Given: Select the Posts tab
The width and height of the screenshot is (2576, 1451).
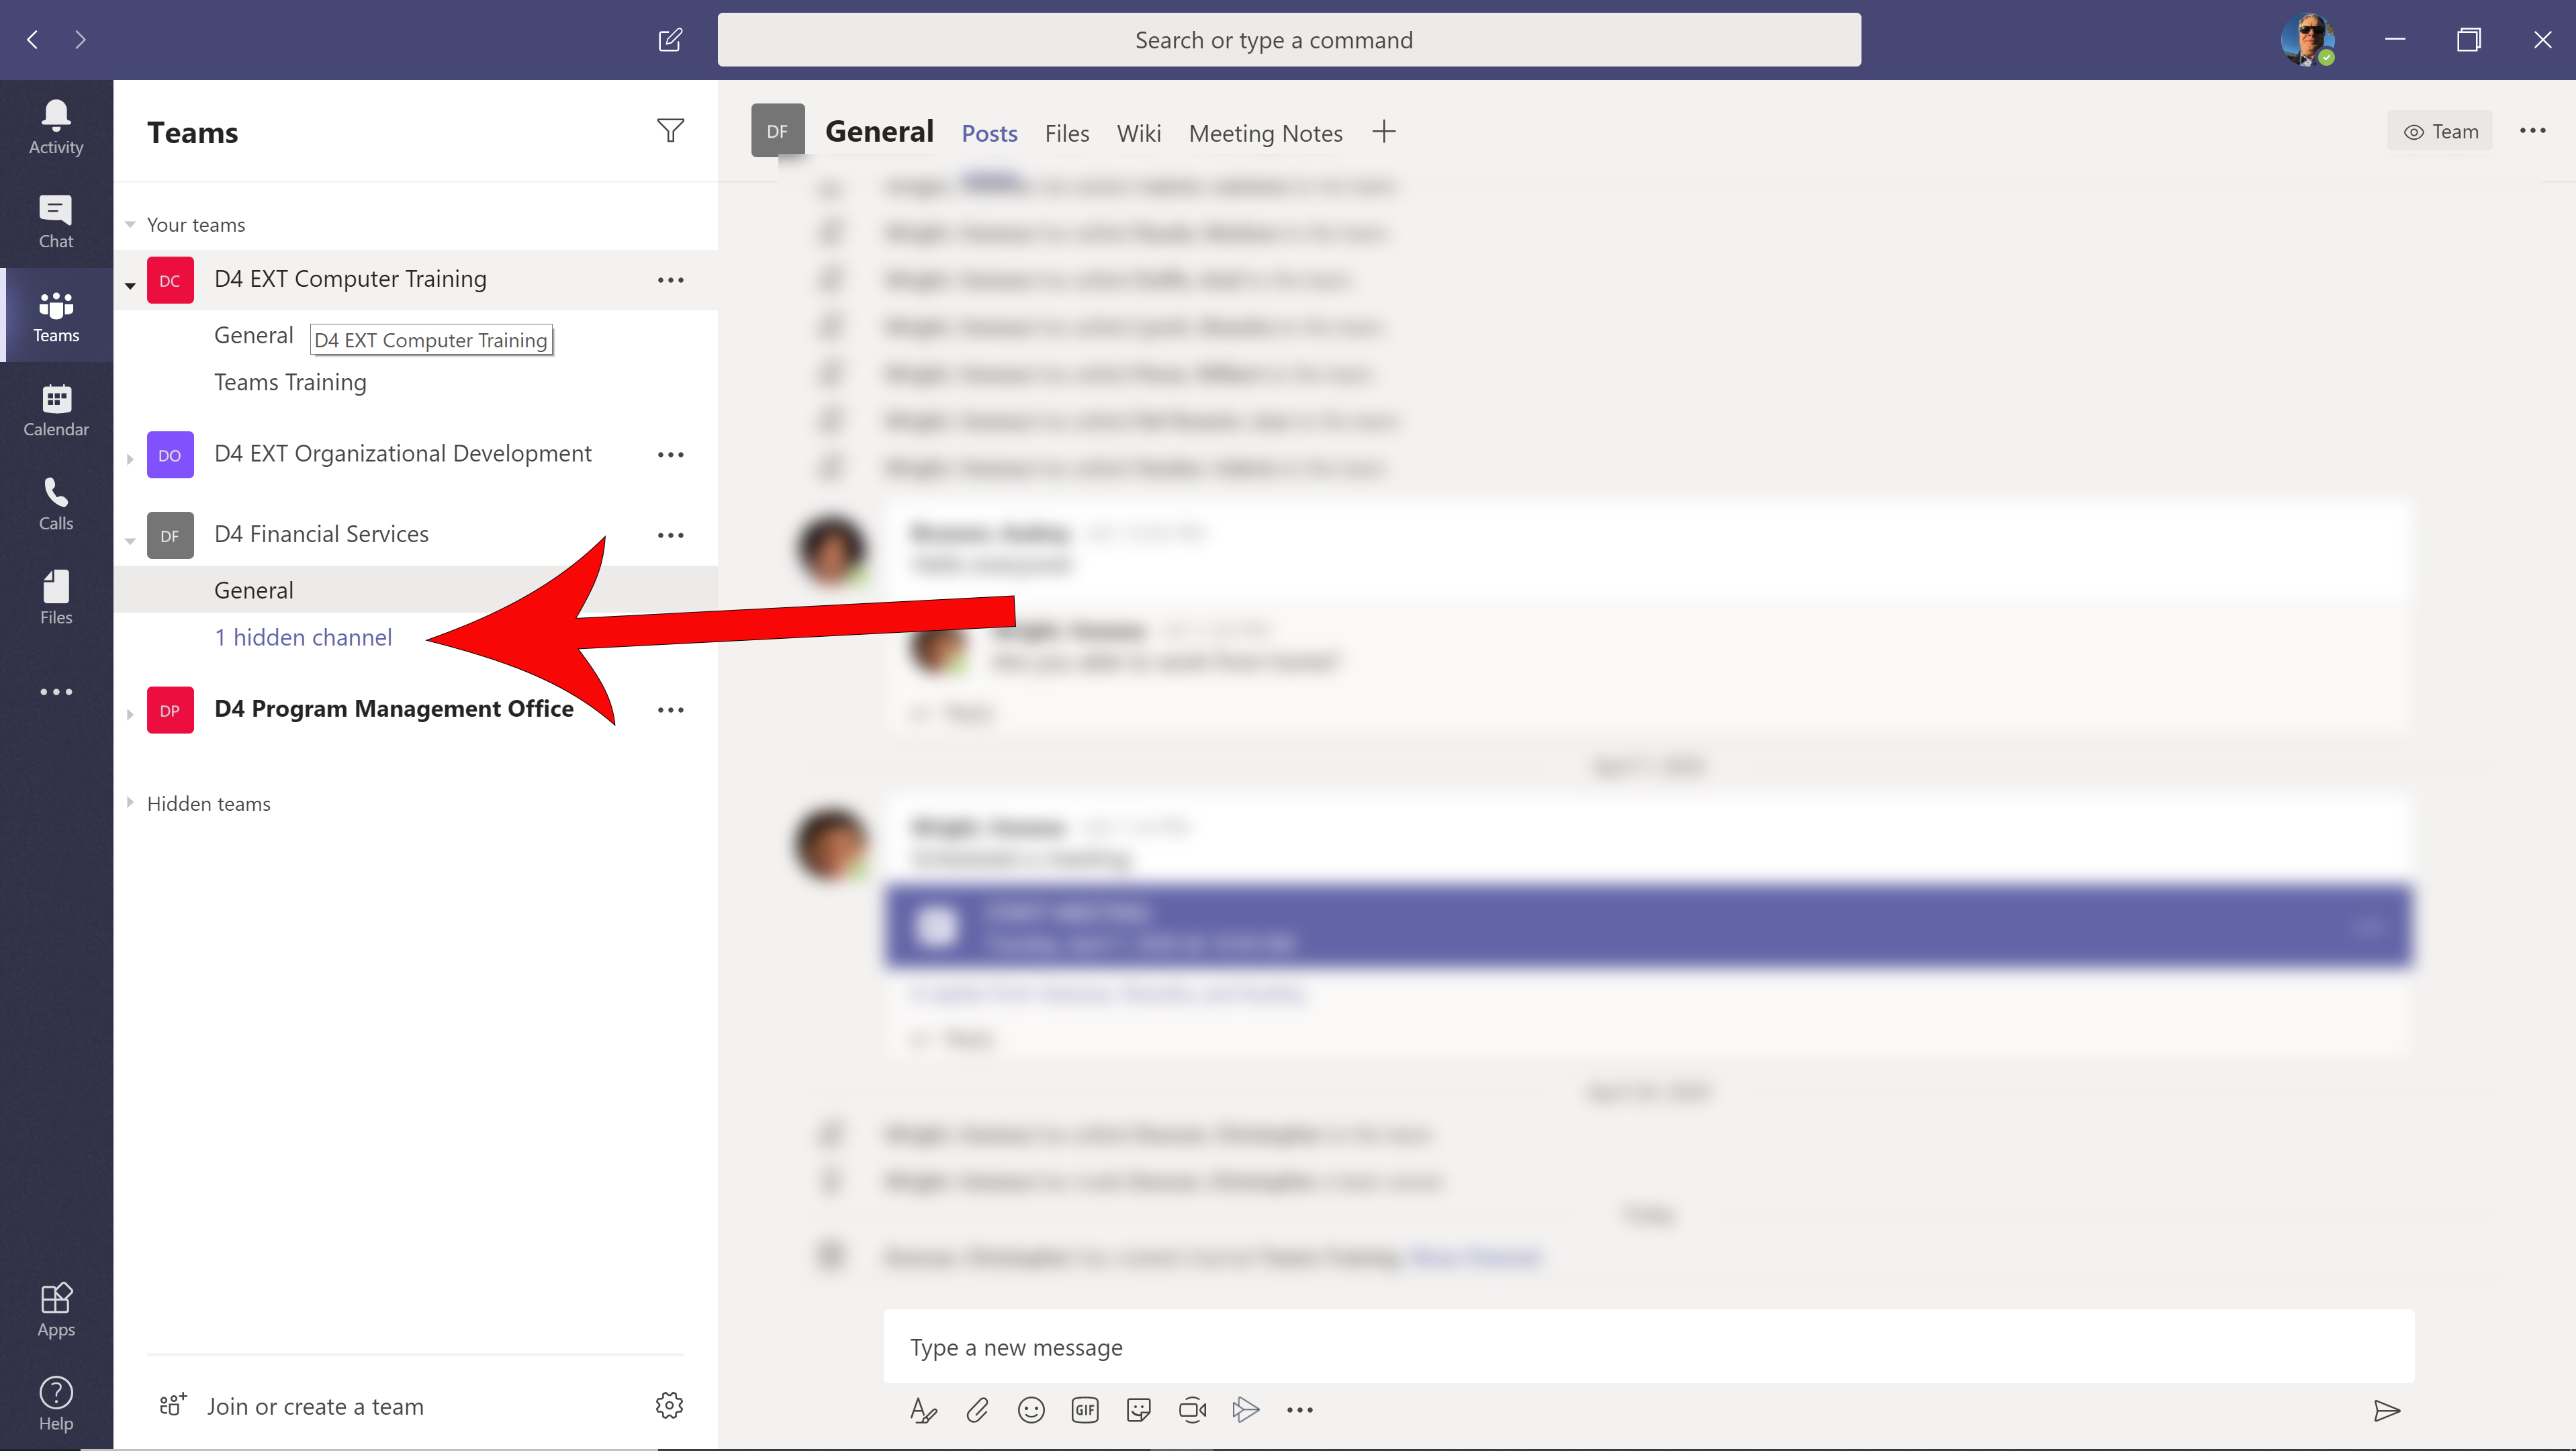Looking at the screenshot, I should coord(989,133).
